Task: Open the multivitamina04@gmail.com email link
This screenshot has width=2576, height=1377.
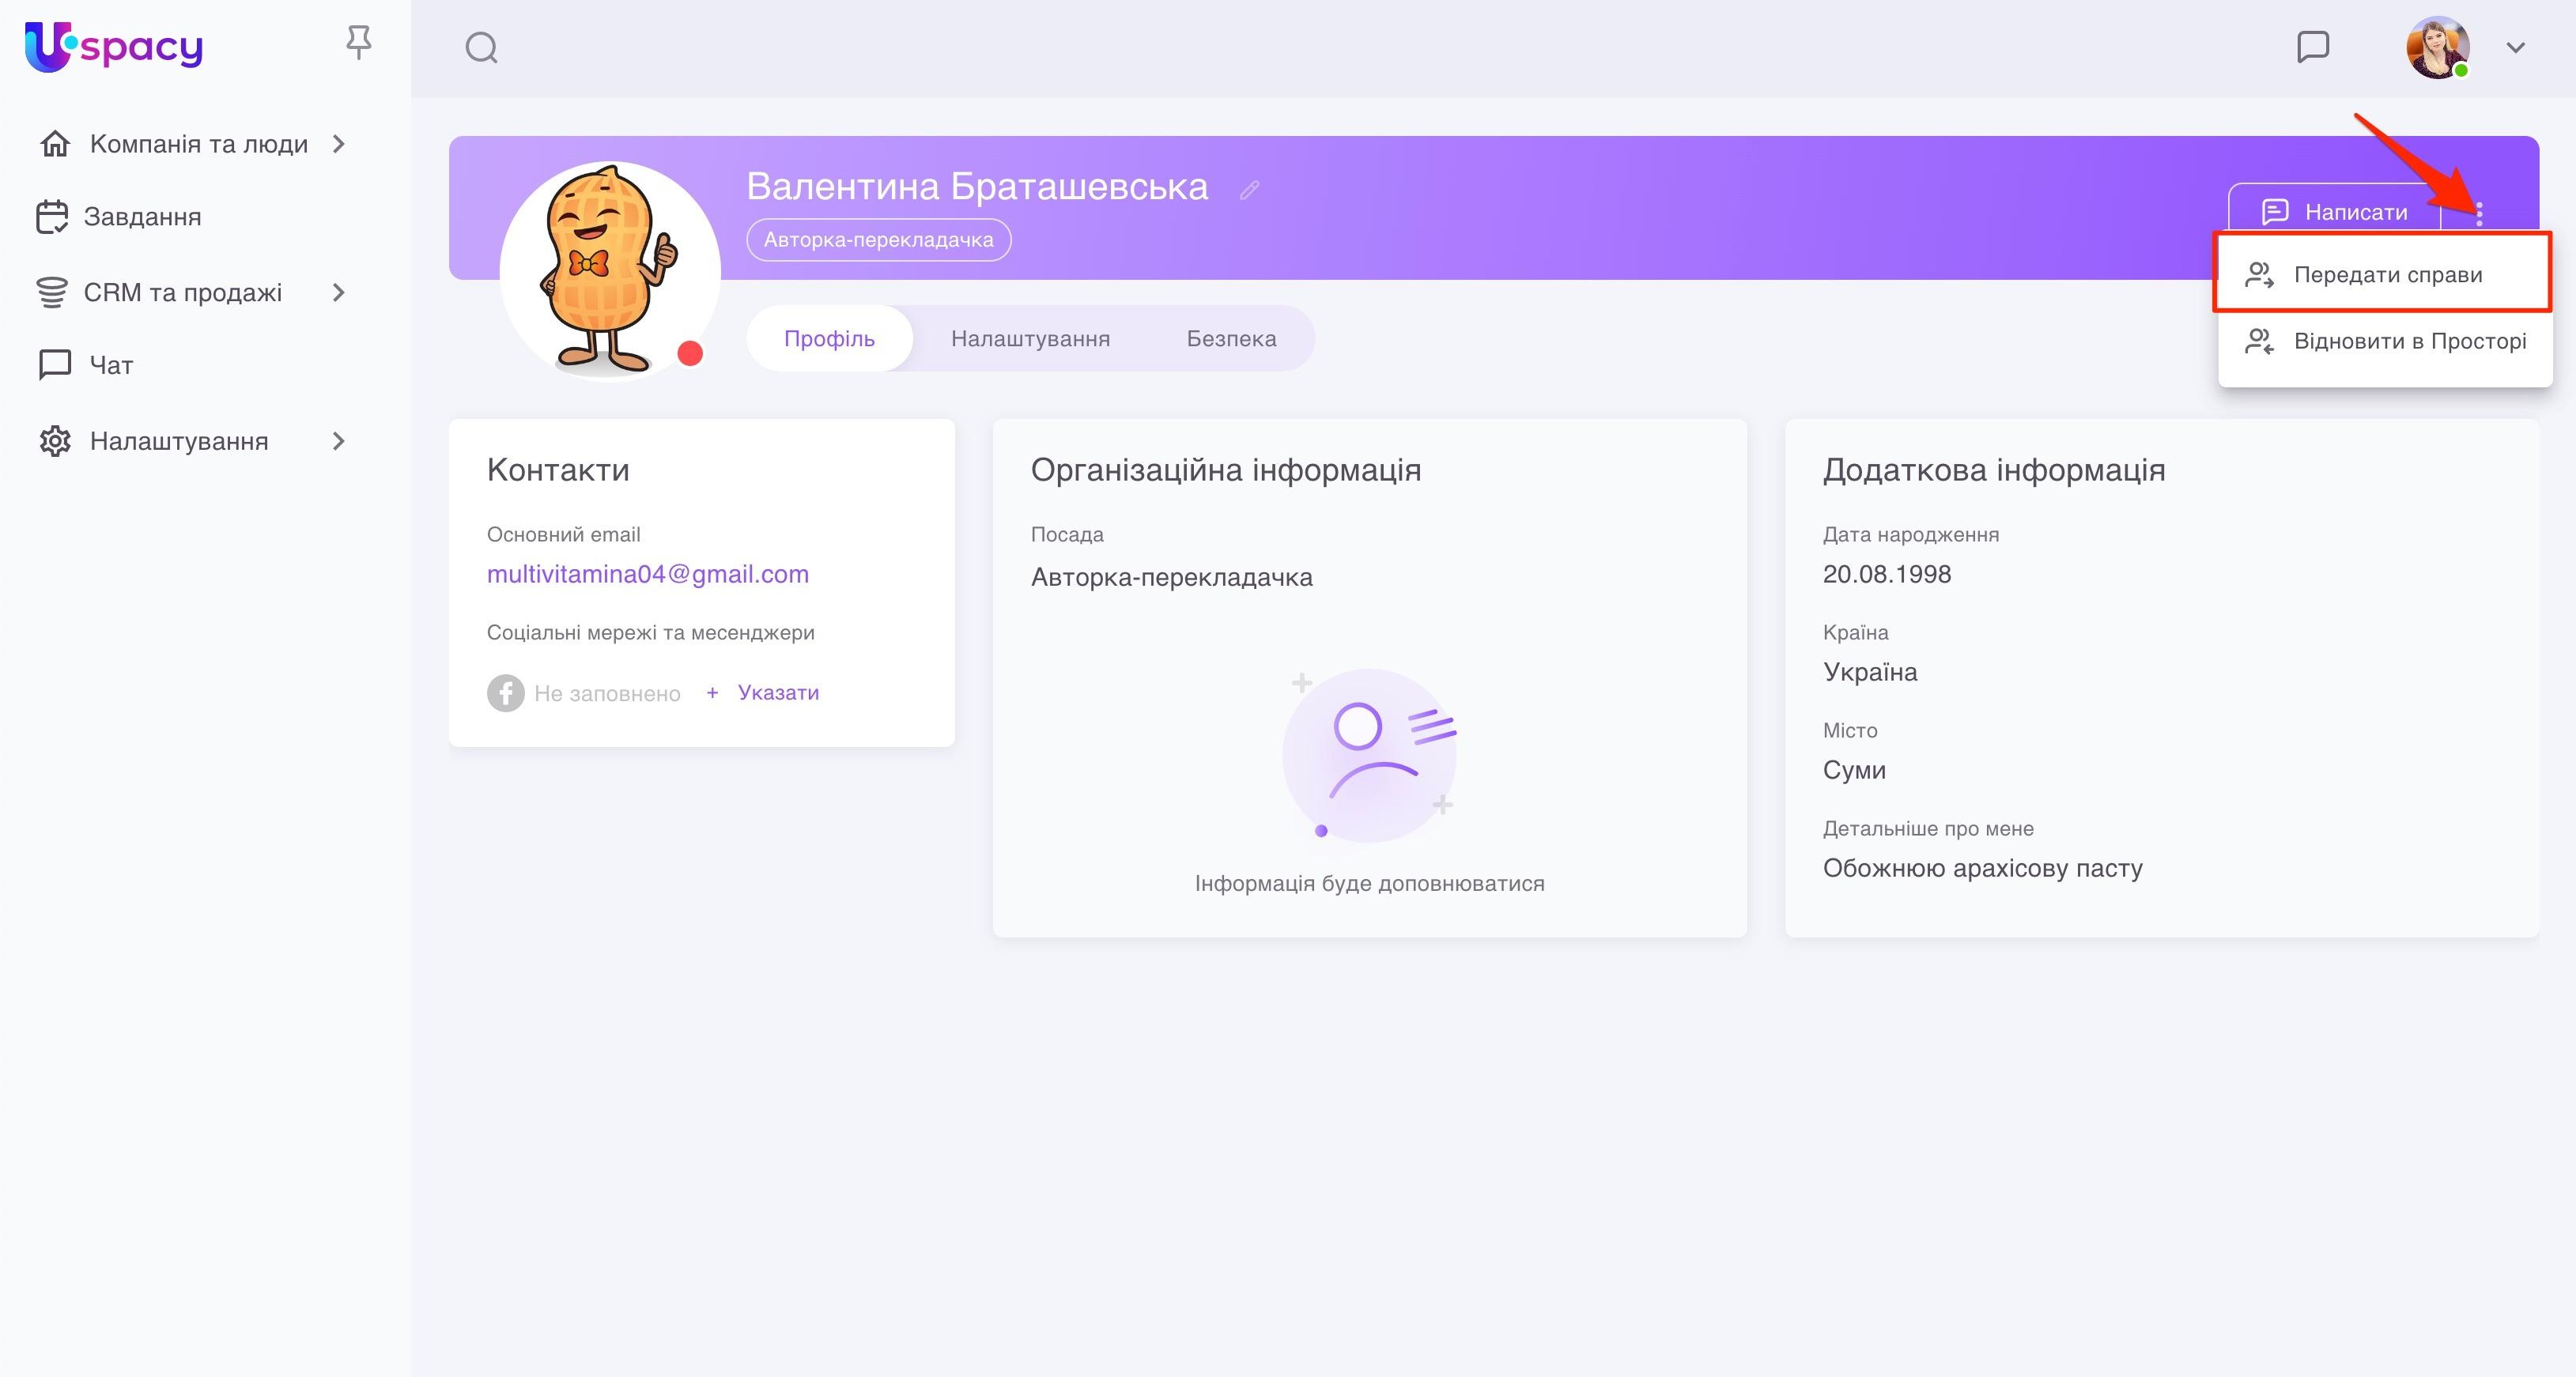Action: [648, 573]
